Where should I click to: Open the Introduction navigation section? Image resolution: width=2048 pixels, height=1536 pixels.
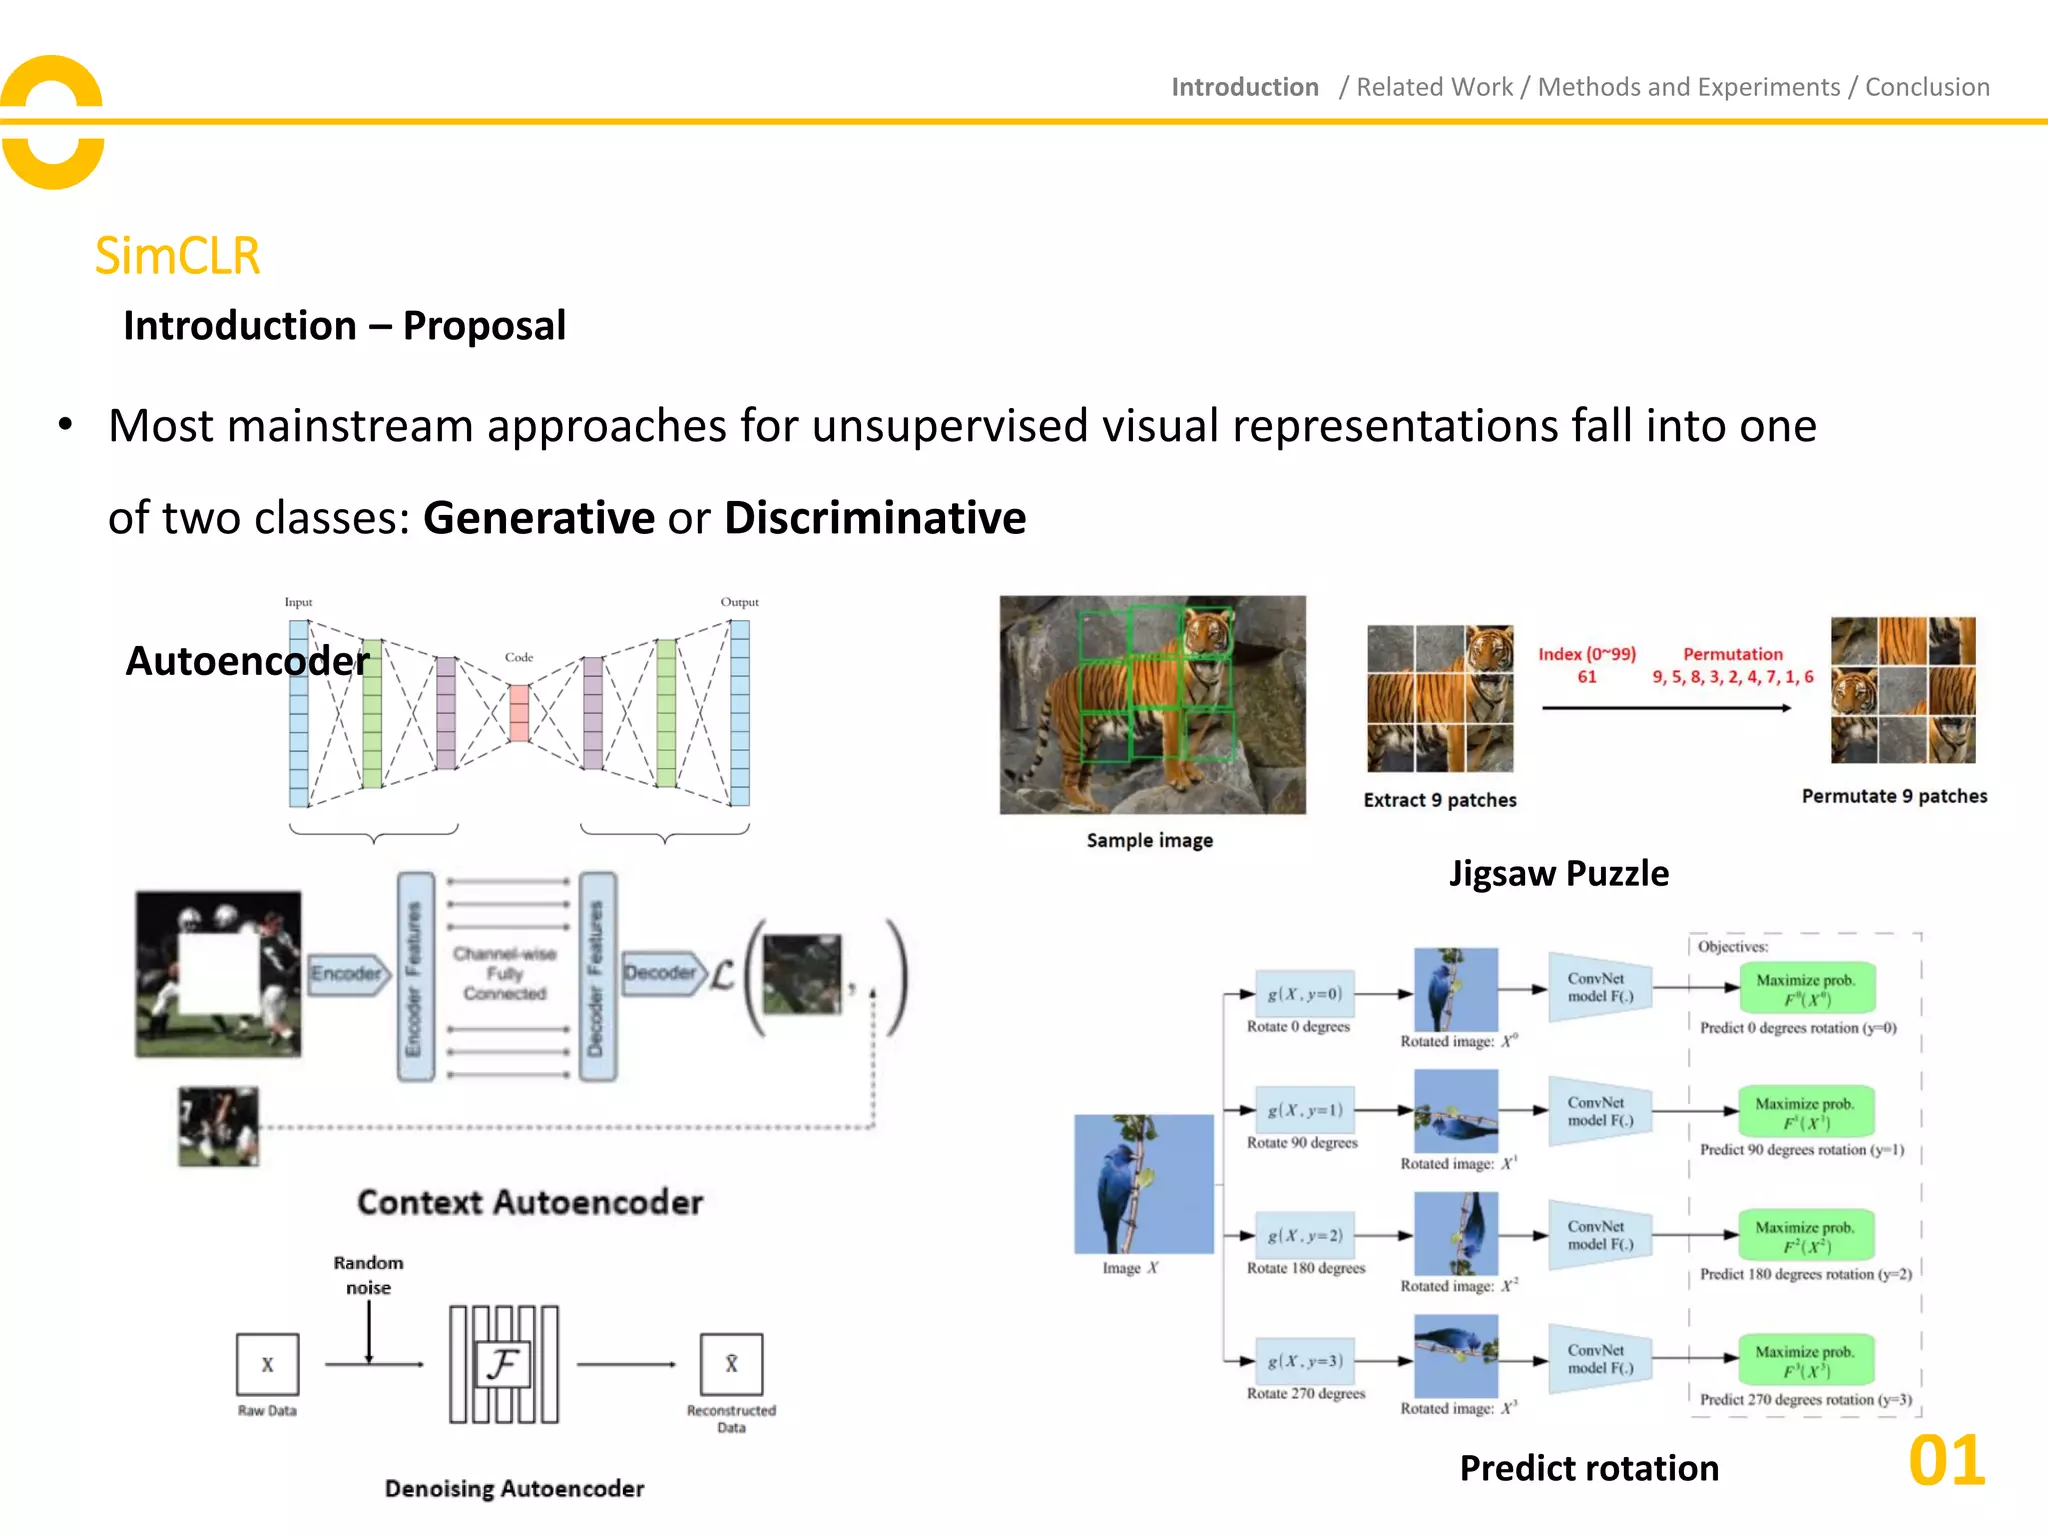click(x=1244, y=87)
